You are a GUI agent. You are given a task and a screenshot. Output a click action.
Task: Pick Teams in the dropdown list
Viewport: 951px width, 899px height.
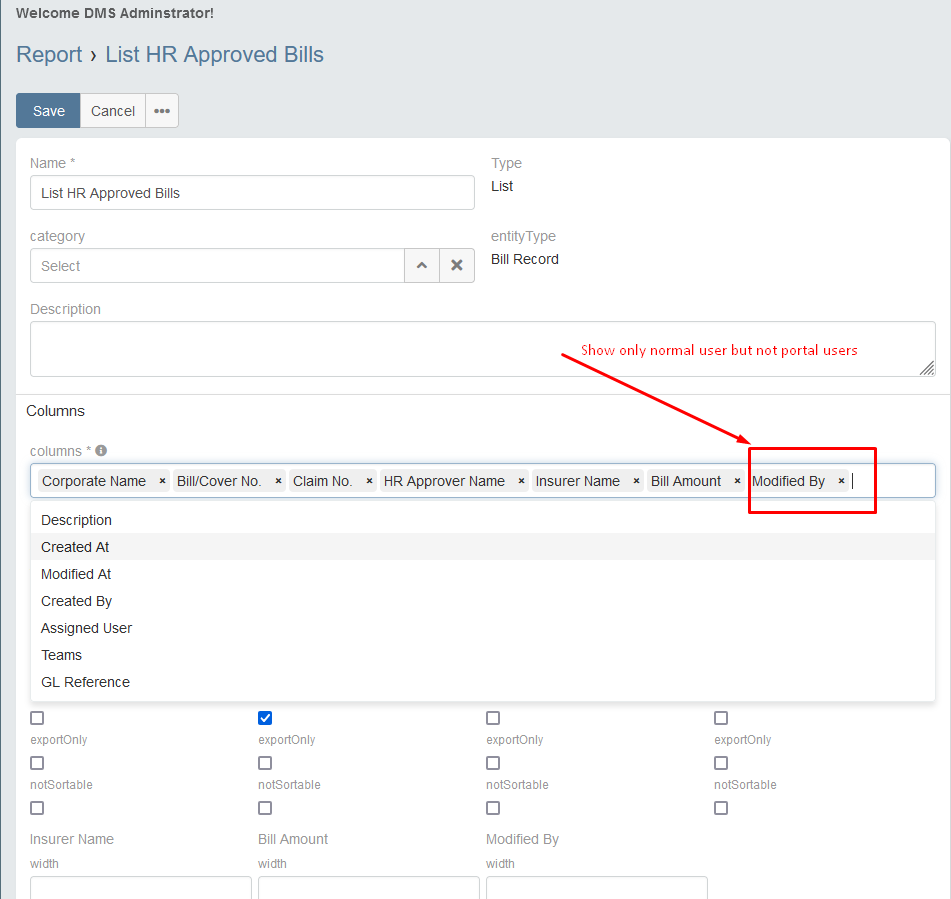click(61, 655)
